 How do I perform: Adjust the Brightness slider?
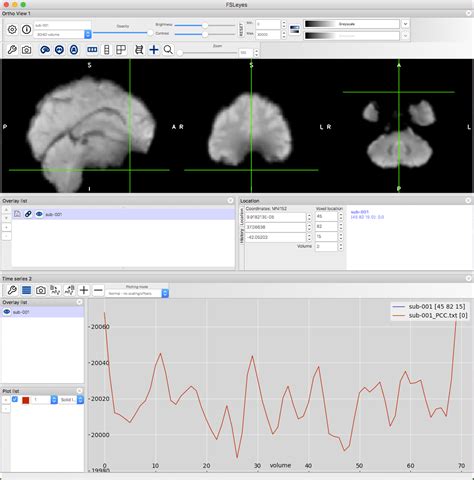205,25
